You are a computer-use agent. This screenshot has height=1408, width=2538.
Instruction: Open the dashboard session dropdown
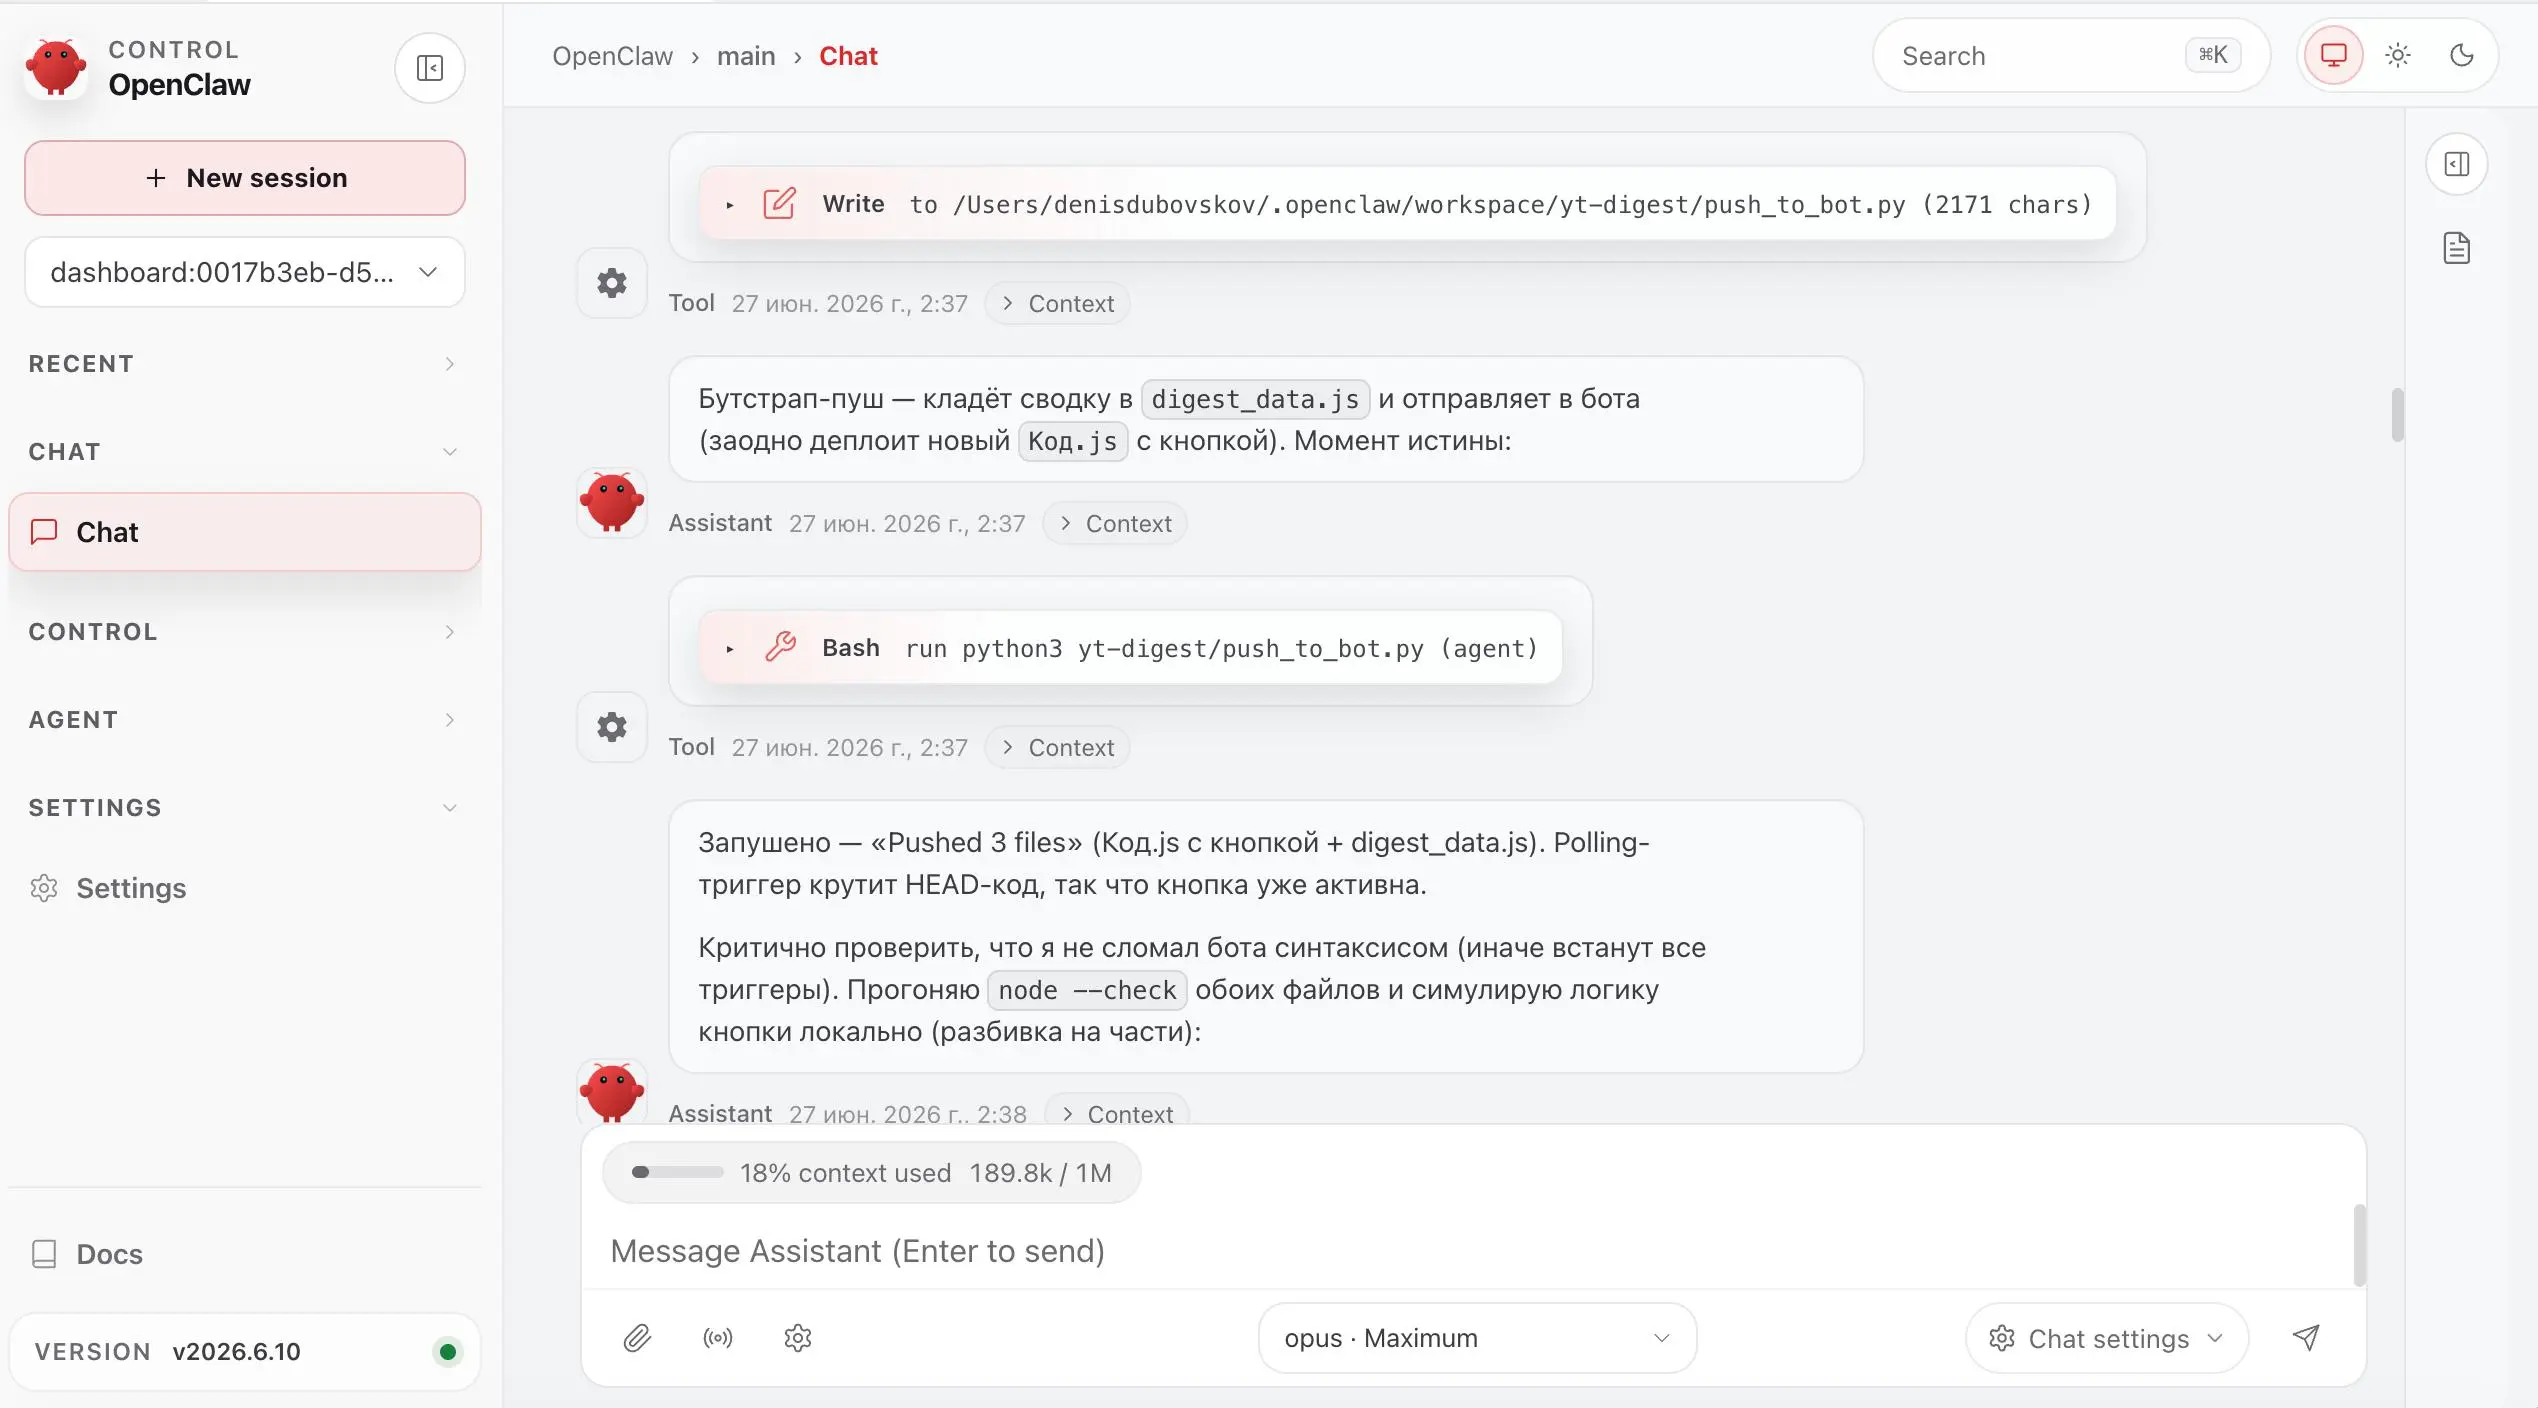[245, 272]
